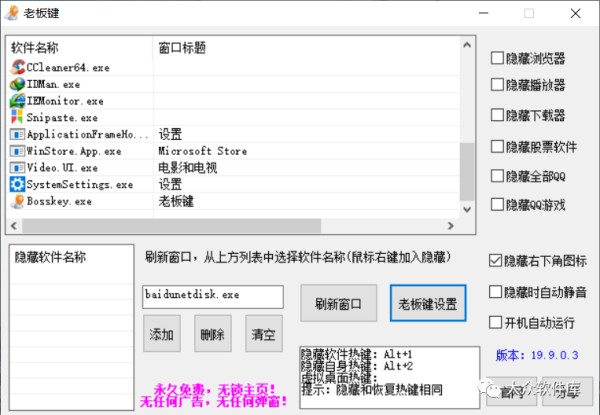The width and height of the screenshot is (600, 415).
Task: Enable 隐藏浏览器 checkbox
Action: point(497,58)
